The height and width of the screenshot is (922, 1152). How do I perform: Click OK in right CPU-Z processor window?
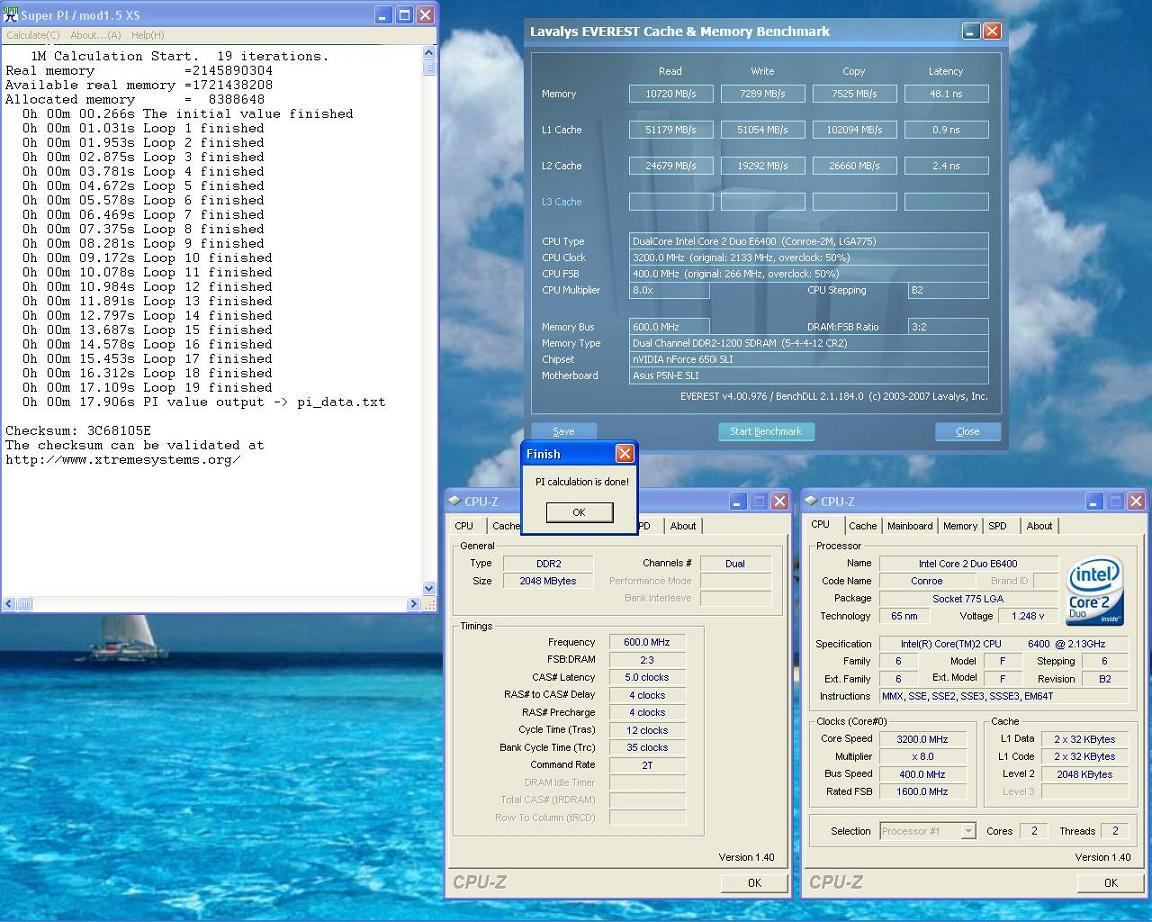1111,883
